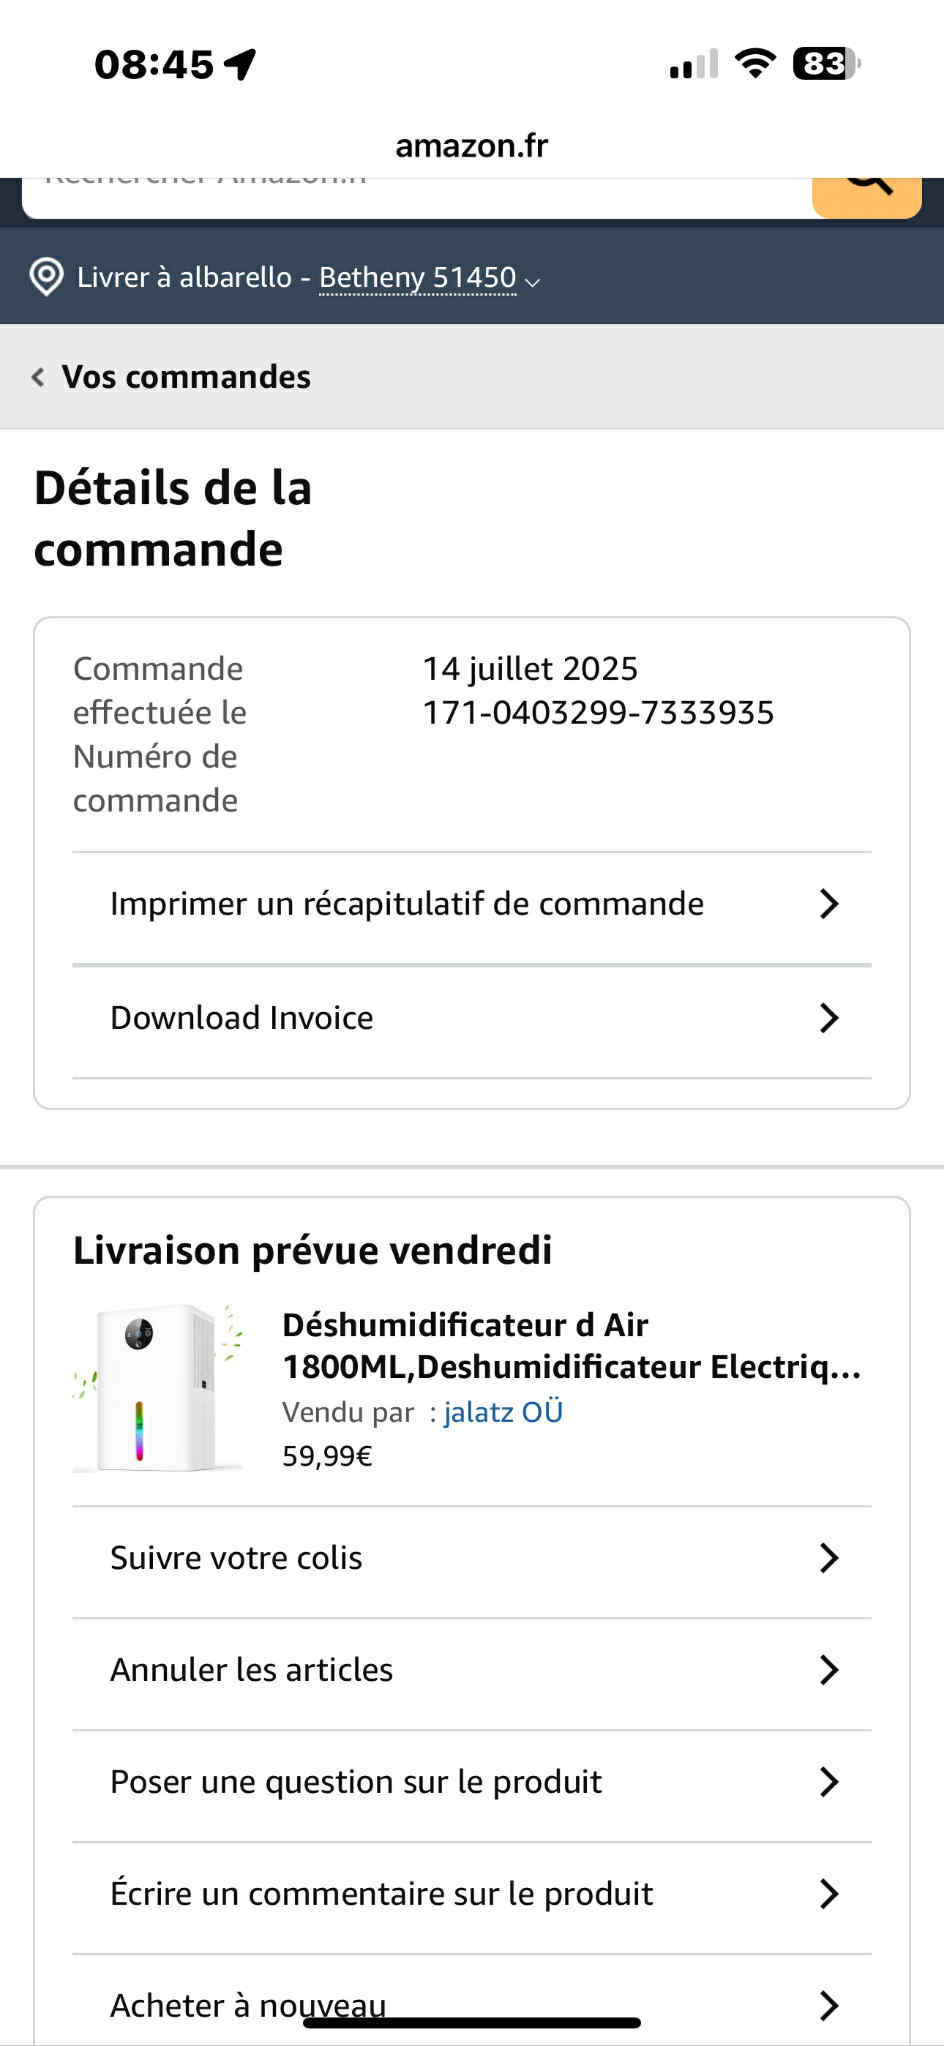Select Suivre votre colis
This screenshot has width=944, height=2046.
(x=236, y=1558)
